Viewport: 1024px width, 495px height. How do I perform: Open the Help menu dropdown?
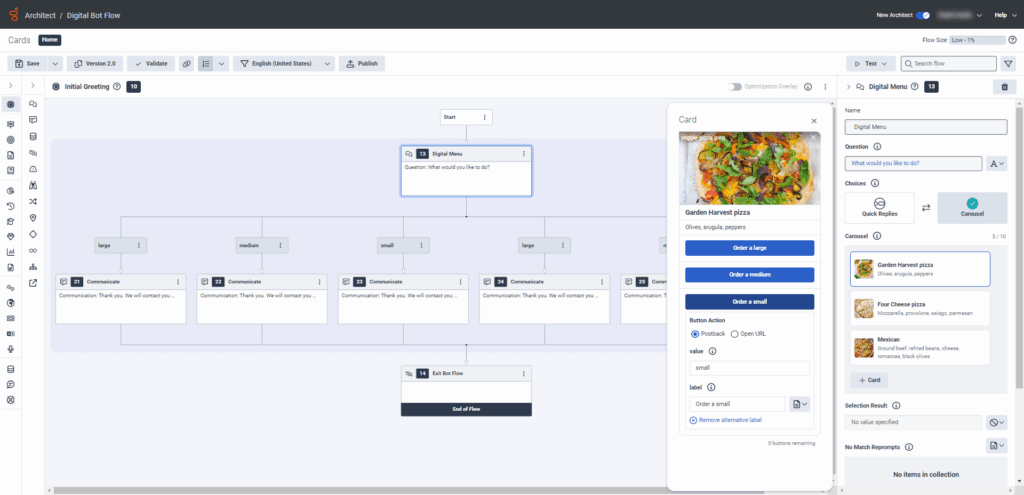[x=1006, y=15]
